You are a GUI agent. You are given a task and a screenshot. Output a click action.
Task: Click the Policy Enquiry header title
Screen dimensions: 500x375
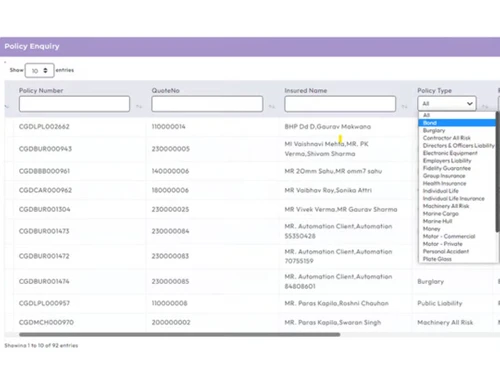click(x=32, y=46)
